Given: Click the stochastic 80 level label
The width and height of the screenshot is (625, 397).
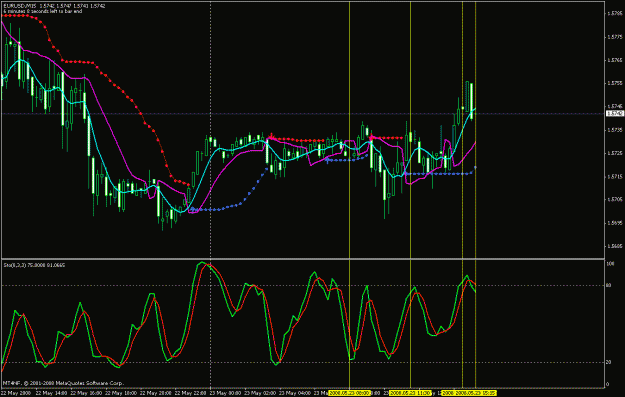Looking at the screenshot, I should 609,285.
